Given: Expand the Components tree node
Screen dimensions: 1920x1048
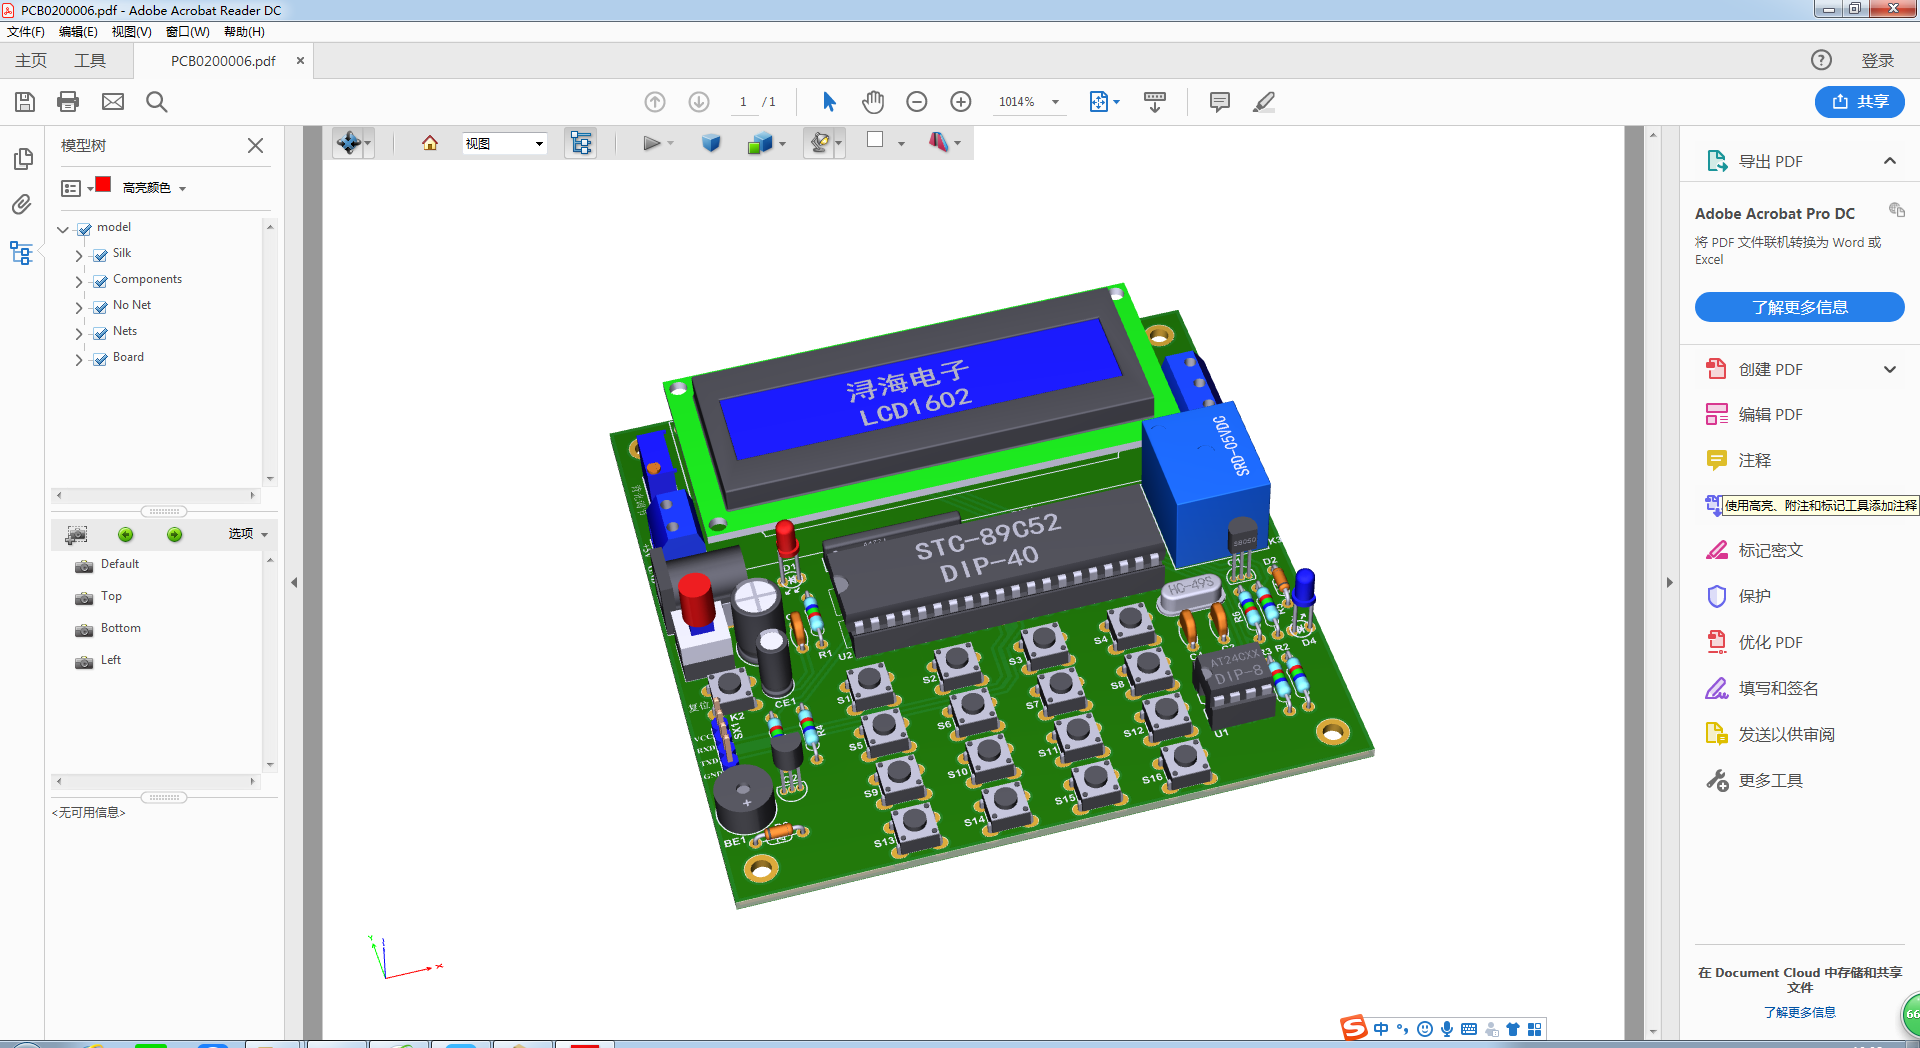Looking at the screenshot, I should pos(79,281).
